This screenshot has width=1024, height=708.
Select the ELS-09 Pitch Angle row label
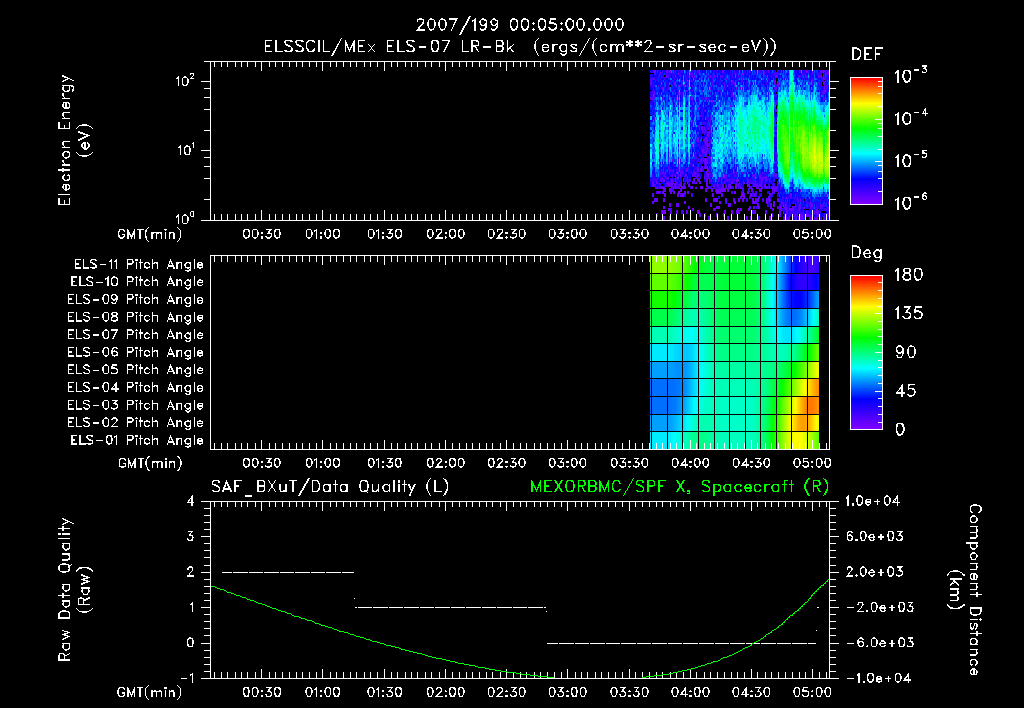(135, 300)
